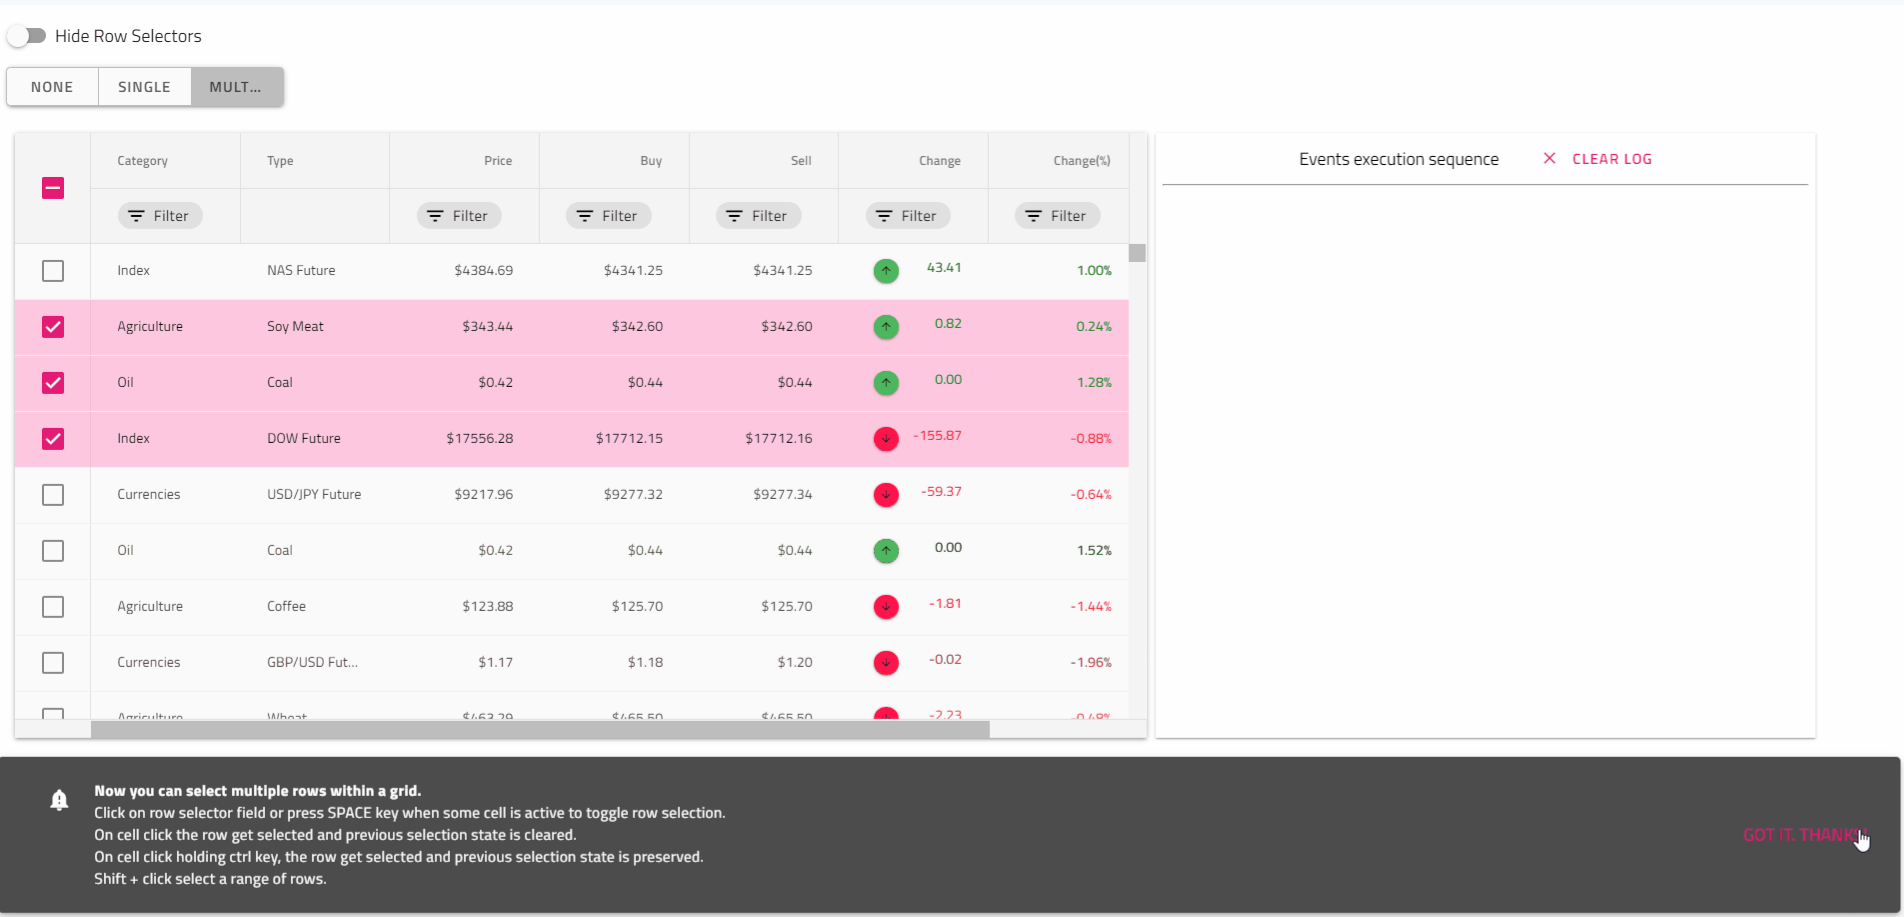Click the header select-all checkbox
Screen dimensions: 1904x917
tap(53, 188)
